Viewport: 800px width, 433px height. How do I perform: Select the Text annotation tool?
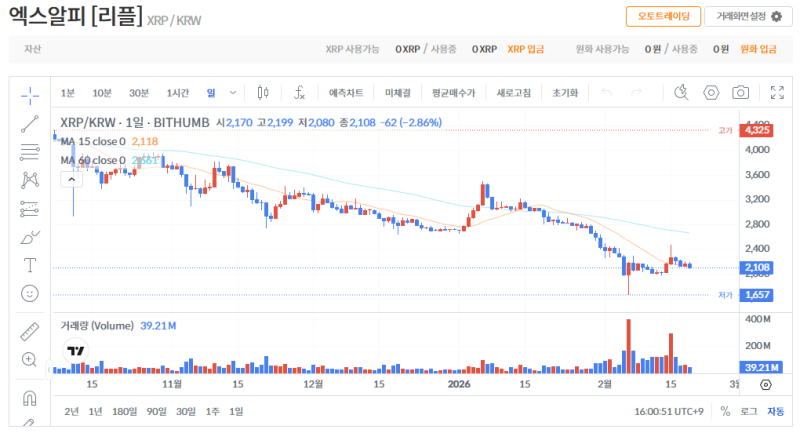click(30, 265)
